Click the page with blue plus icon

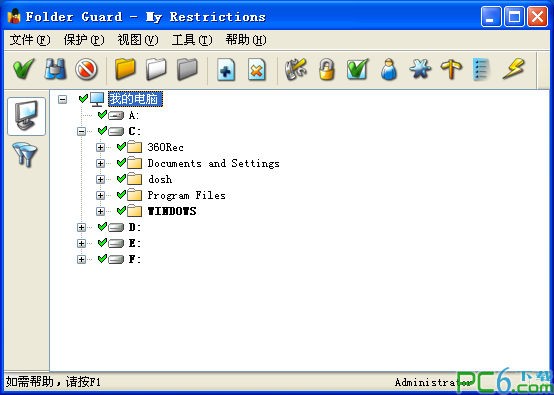(x=226, y=69)
